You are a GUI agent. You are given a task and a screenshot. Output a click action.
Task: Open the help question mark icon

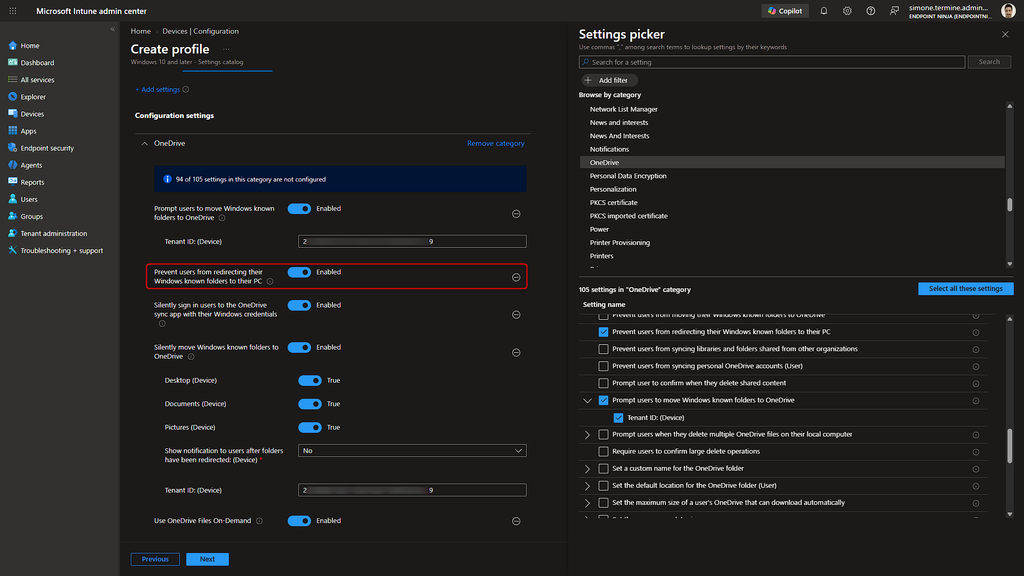coord(871,11)
